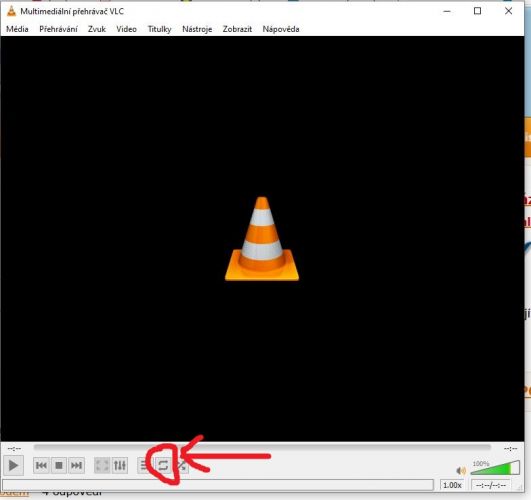Open the Nápověda menu
Image resolution: width=531 pixels, height=500 pixels.
pyautogui.click(x=281, y=29)
